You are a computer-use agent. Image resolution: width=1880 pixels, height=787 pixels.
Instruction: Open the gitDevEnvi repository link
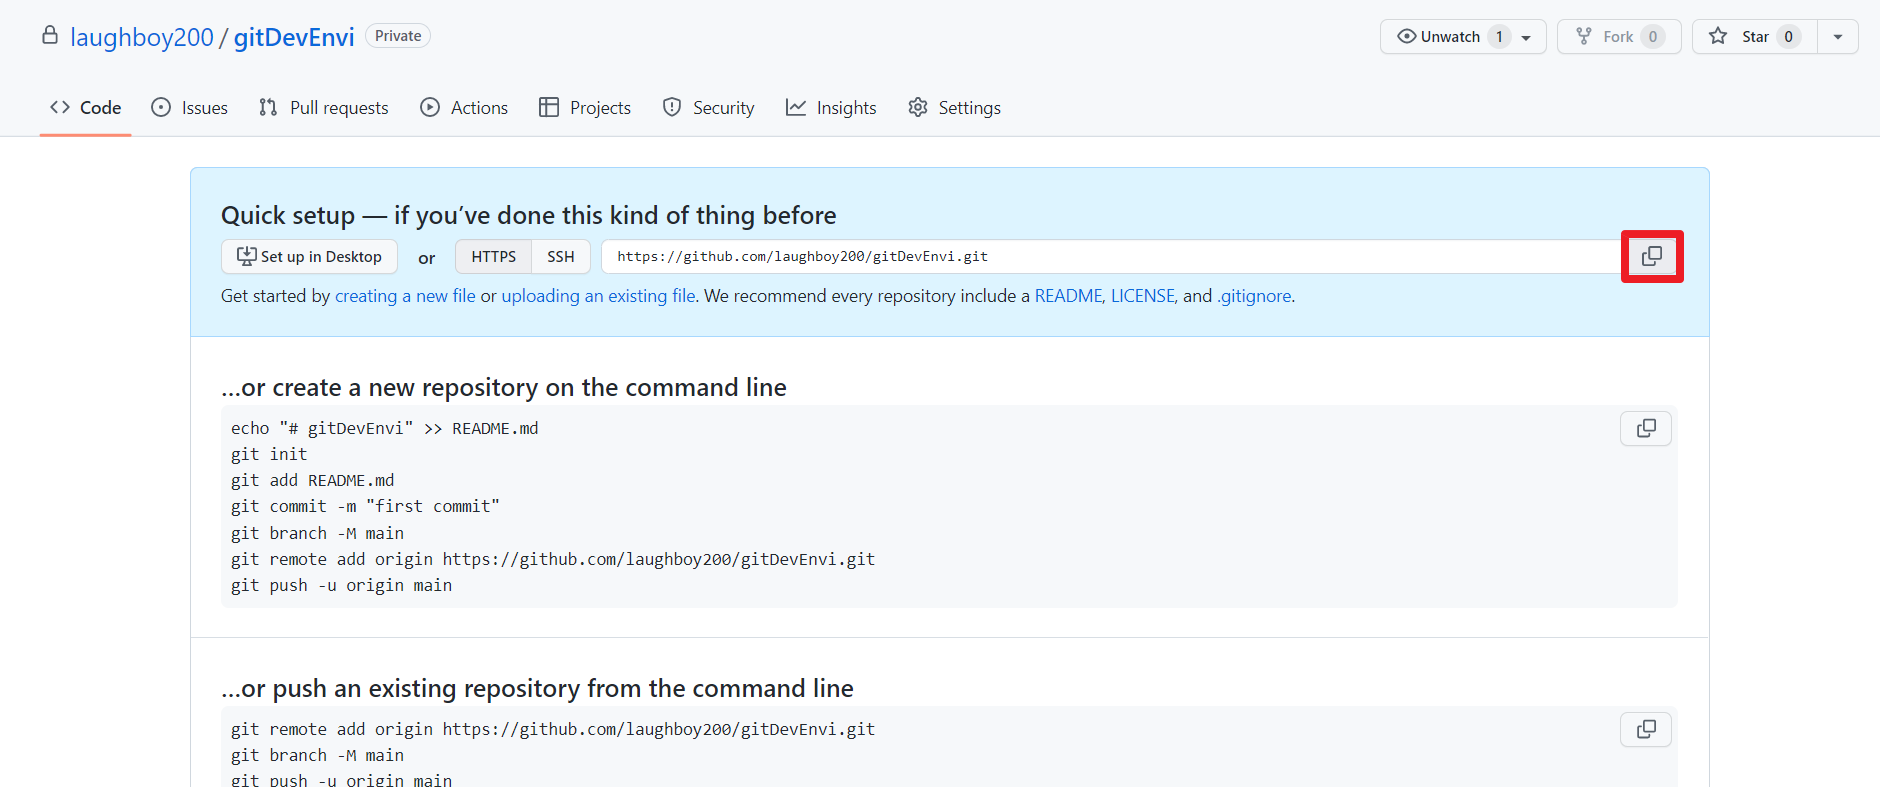[x=294, y=37]
